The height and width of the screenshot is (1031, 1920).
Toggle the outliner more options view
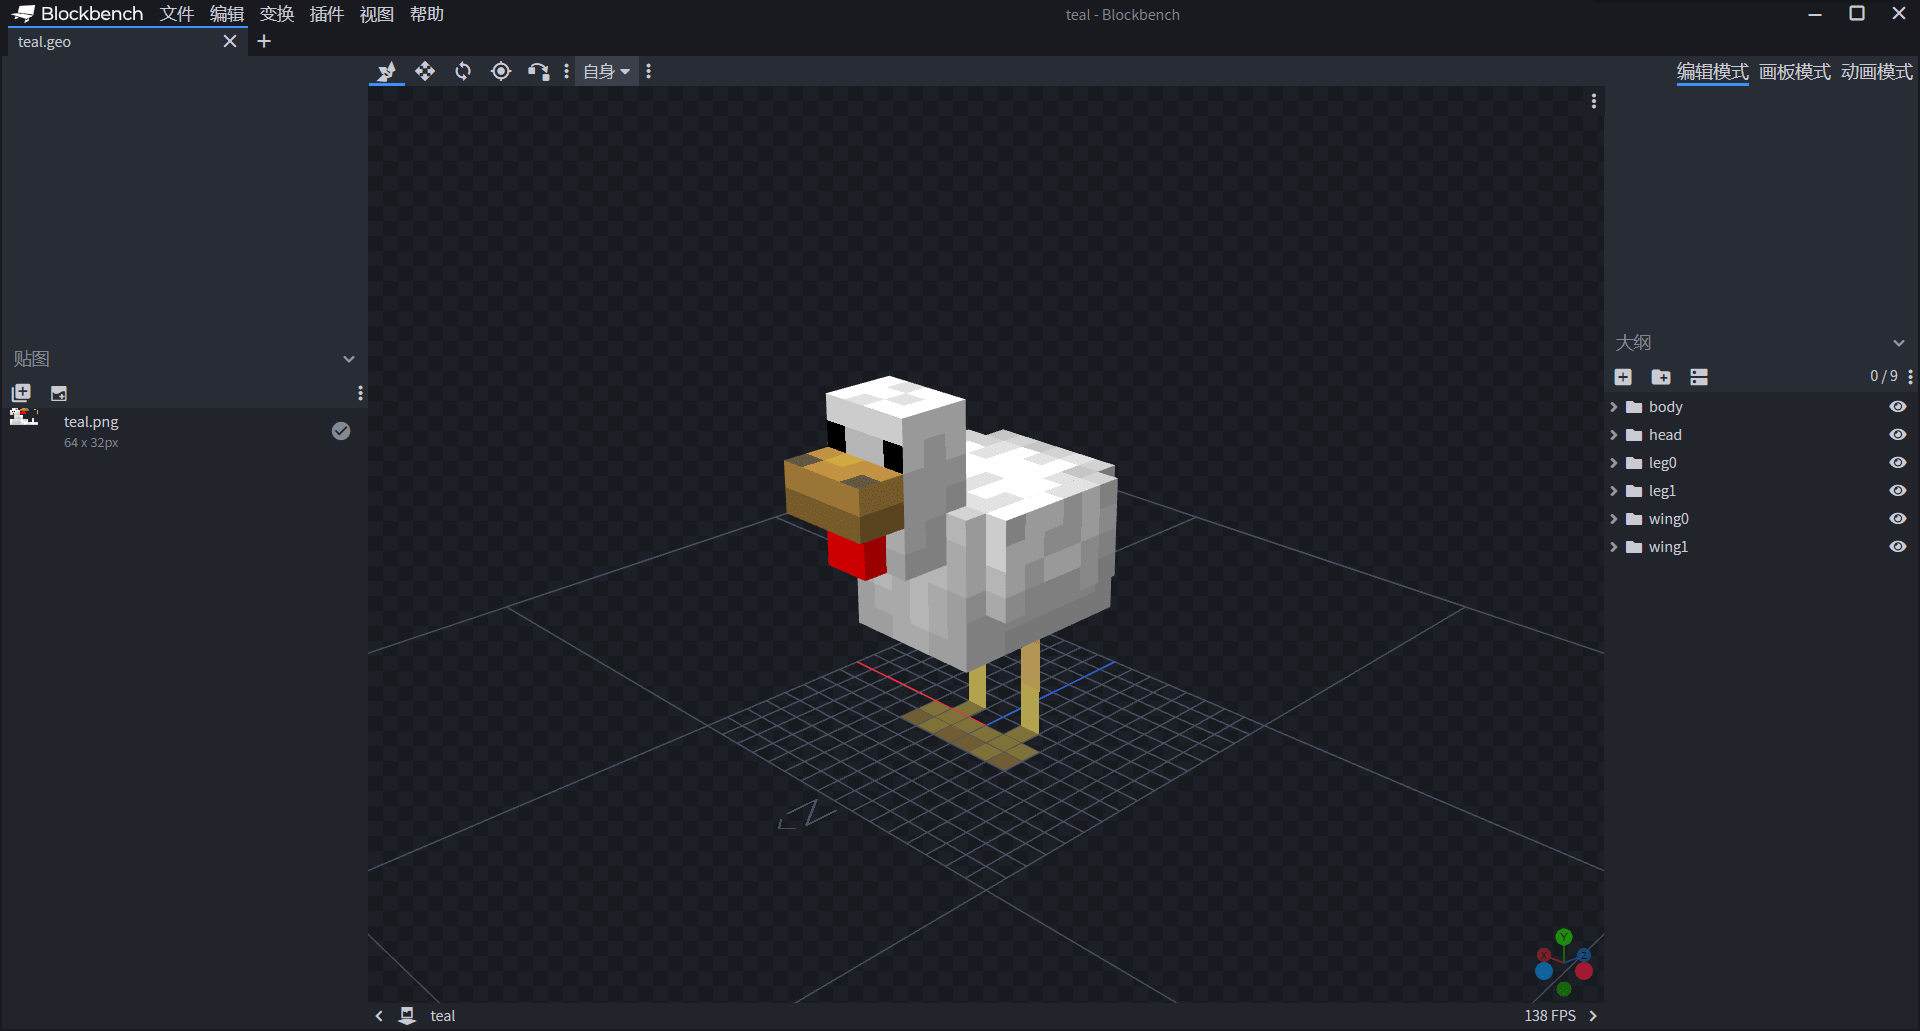(x=1699, y=377)
